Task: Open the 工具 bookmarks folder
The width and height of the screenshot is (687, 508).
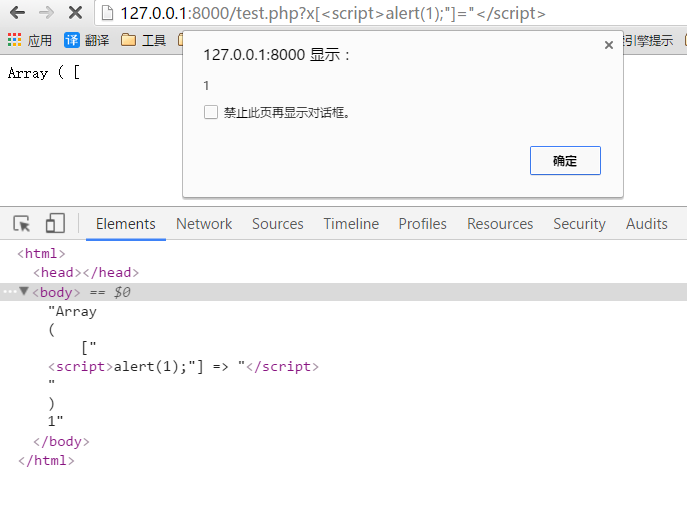Action: tap(143, 40)
